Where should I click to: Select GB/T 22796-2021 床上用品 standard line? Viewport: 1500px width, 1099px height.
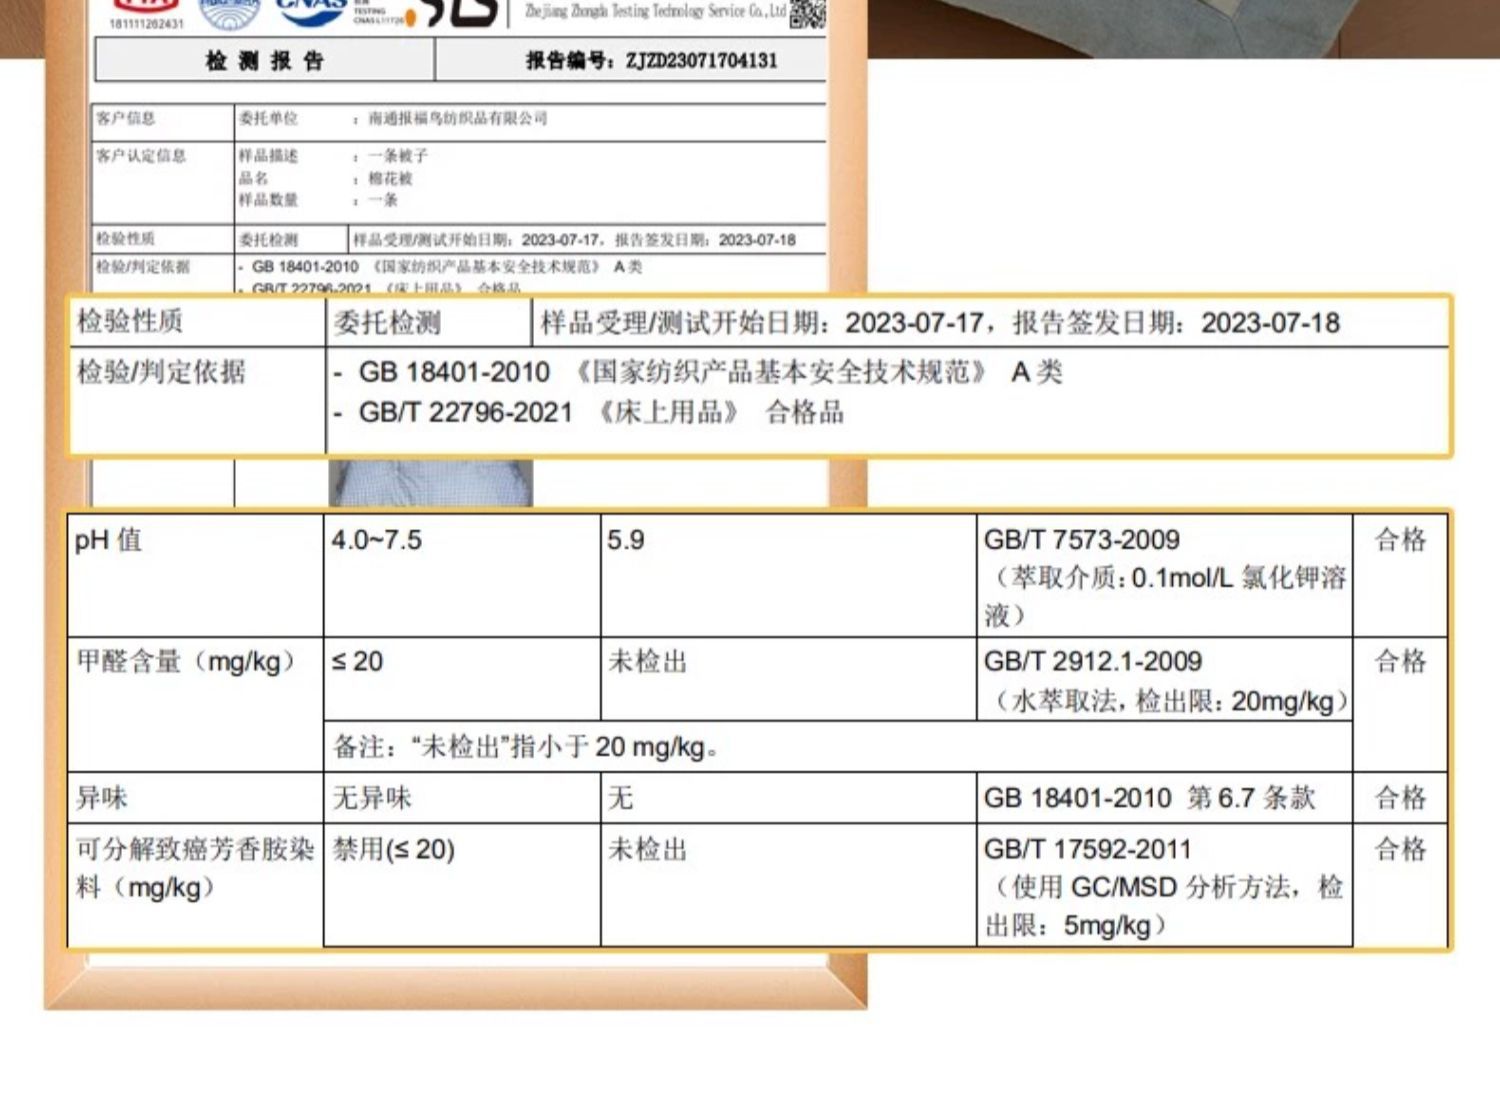pyautogui.click(x=588, y=412)
